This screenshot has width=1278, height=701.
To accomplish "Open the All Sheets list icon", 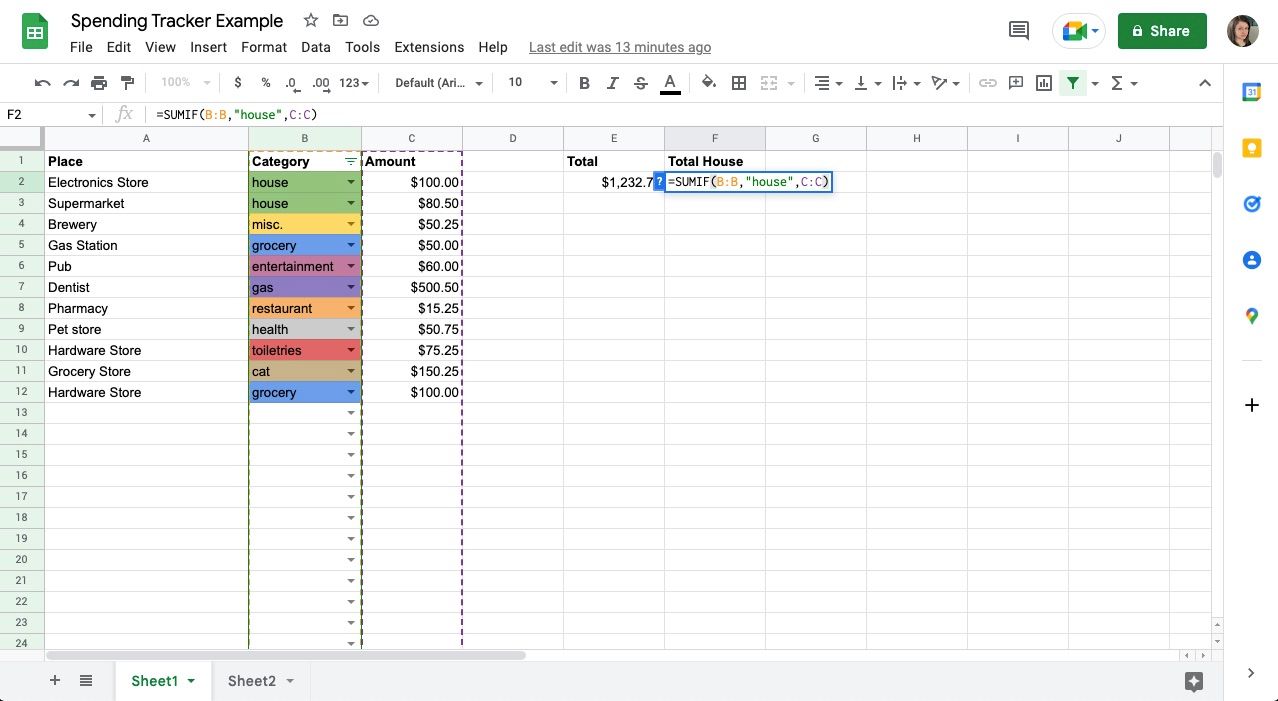I will (x=86, y=680).
